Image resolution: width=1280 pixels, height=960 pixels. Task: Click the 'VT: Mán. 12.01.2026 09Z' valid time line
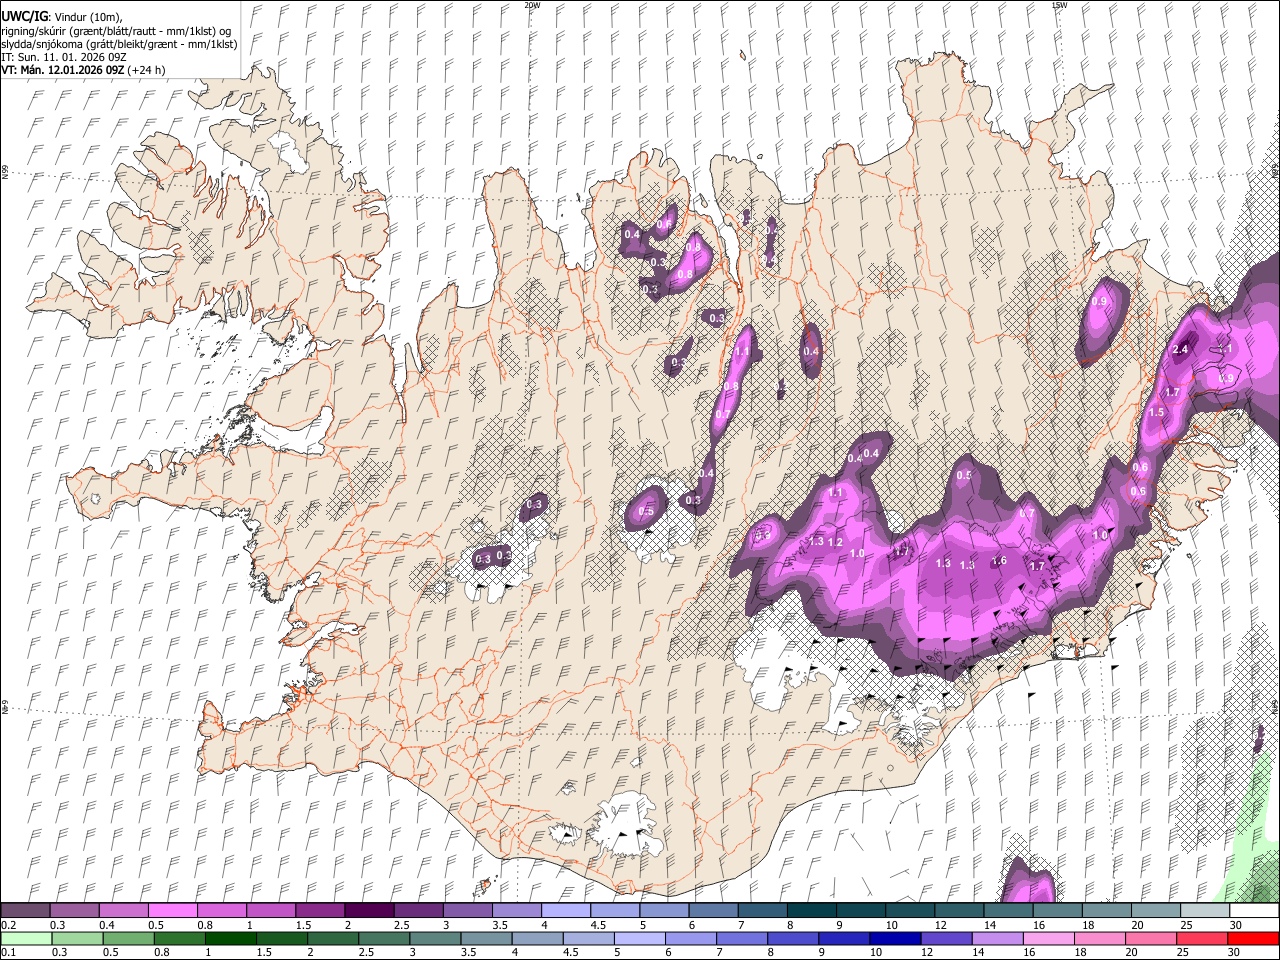63,70
